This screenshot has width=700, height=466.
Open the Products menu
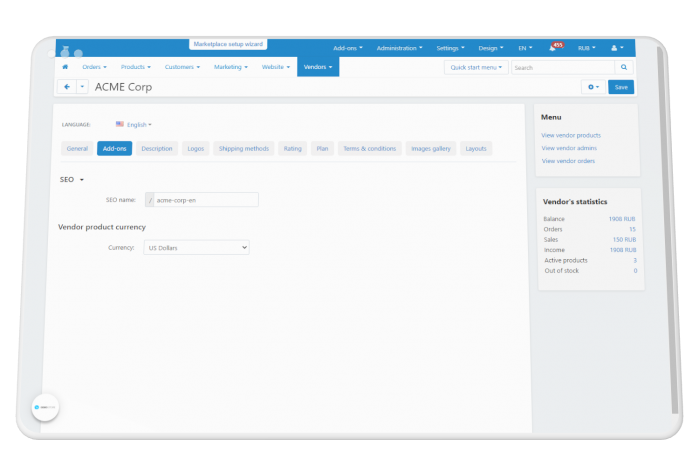[x=136, y=67]
